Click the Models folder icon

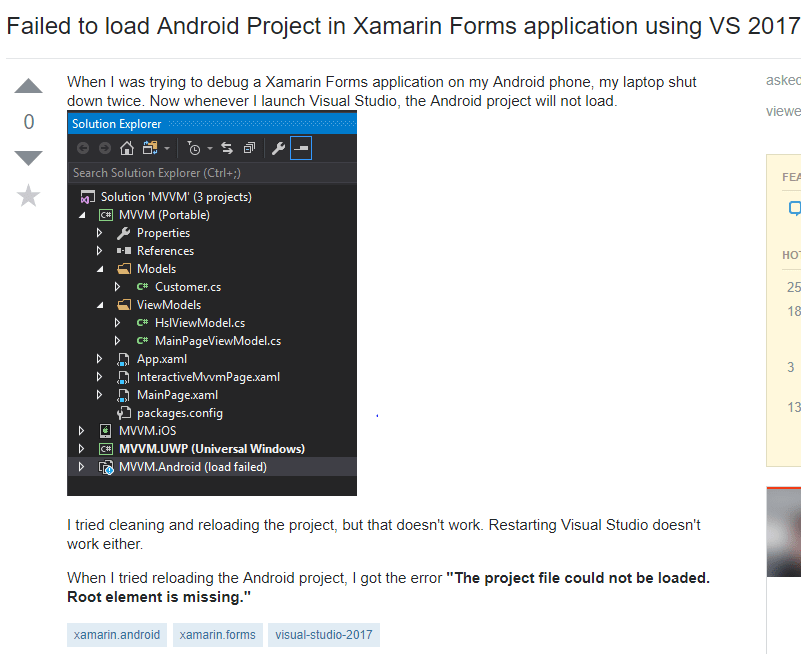(124, 269)
